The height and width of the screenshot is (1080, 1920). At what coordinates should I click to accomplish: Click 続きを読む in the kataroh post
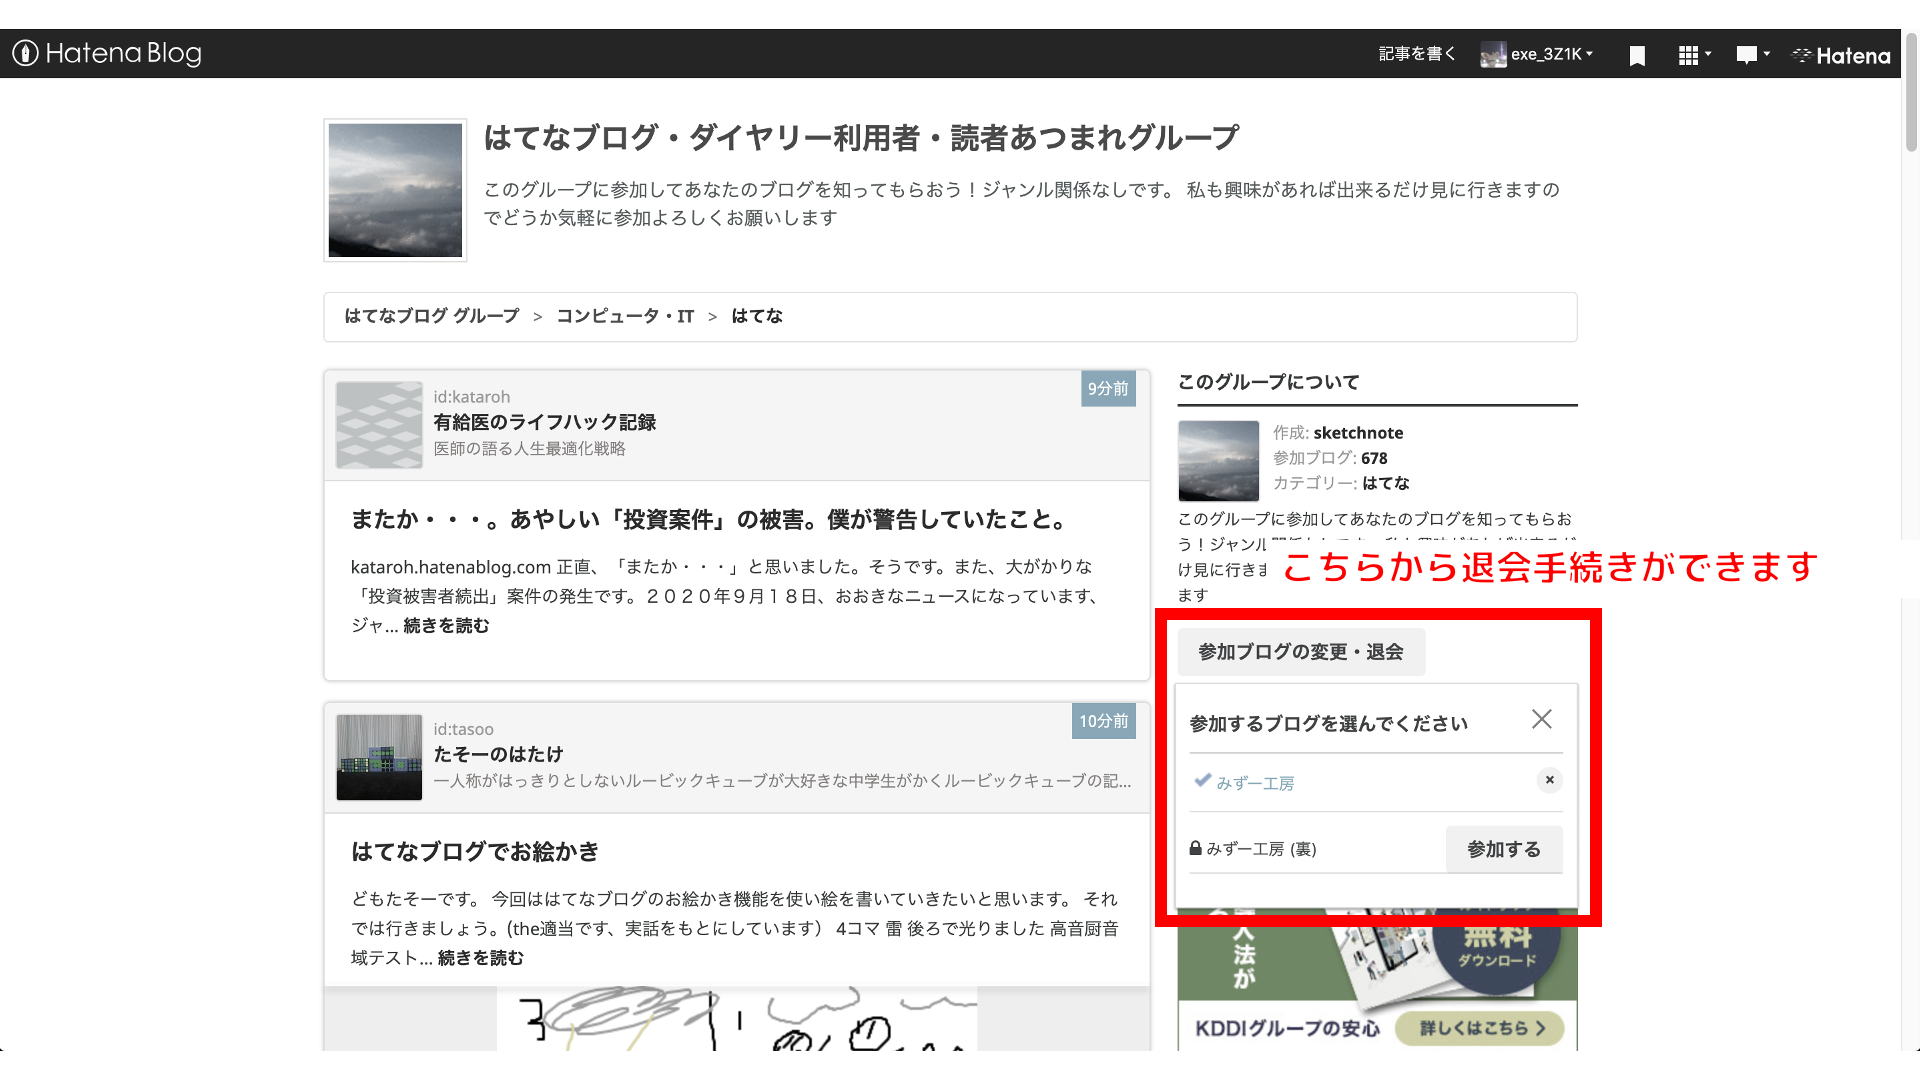(x=446, y=626)
